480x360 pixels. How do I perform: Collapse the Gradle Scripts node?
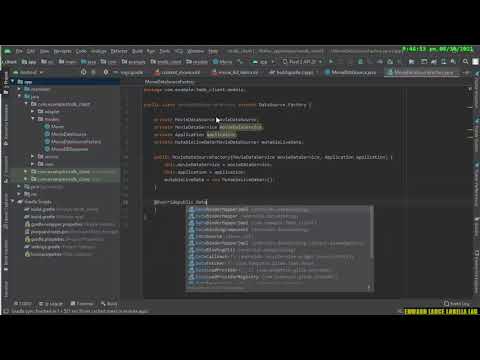[13, 202]
